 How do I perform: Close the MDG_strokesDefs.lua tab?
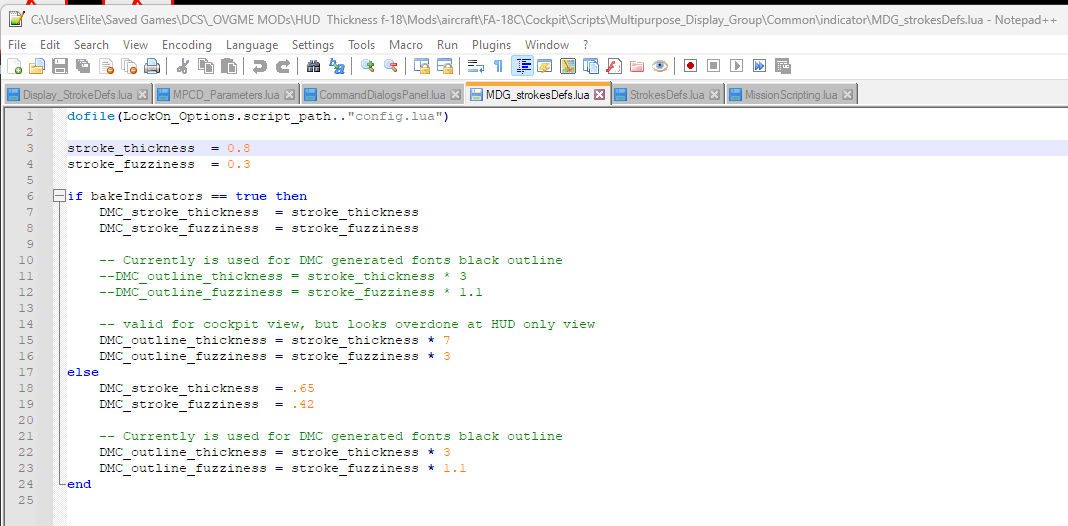click(x=599, y=94)
